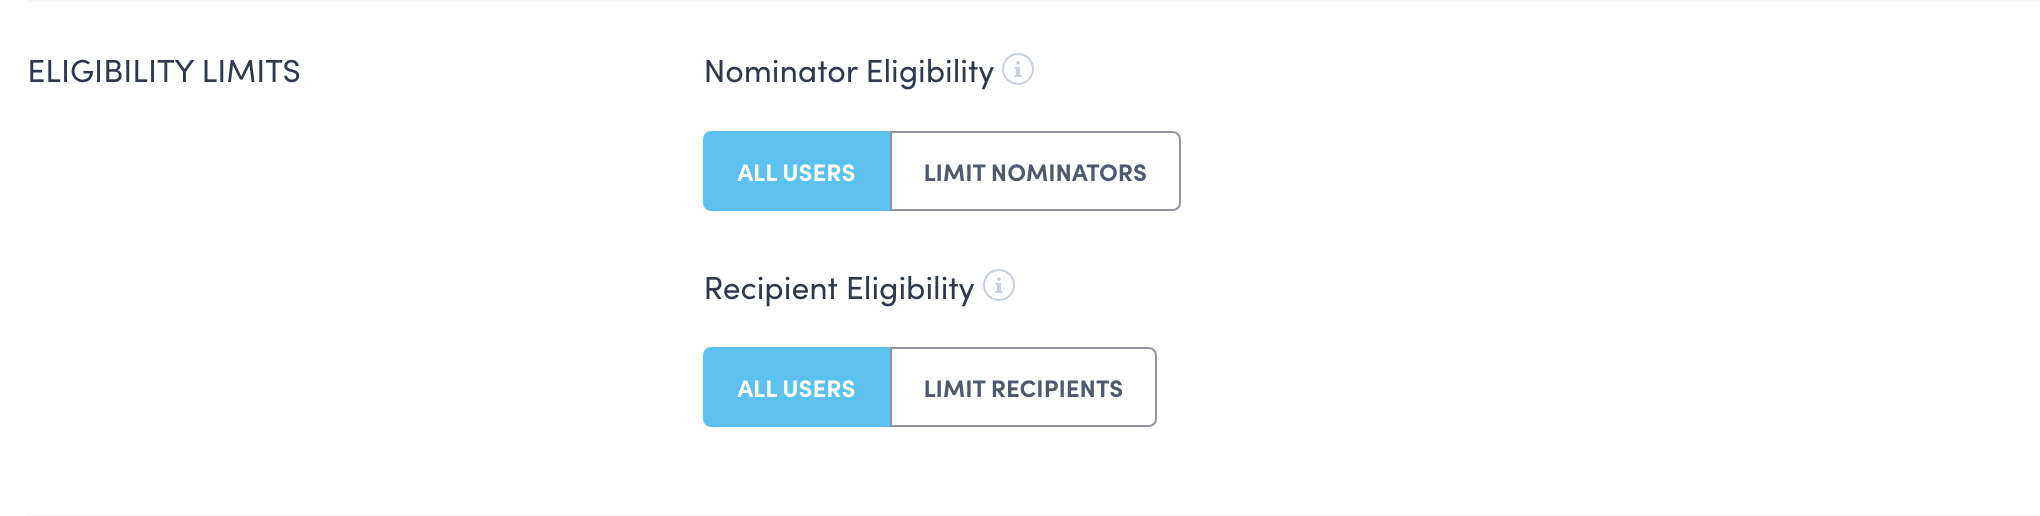Image resolution: width=2040 pixels, height=516 pixels.
Task: Open the nominator eligibility information icon
Action: click(x=1018, y=70)
